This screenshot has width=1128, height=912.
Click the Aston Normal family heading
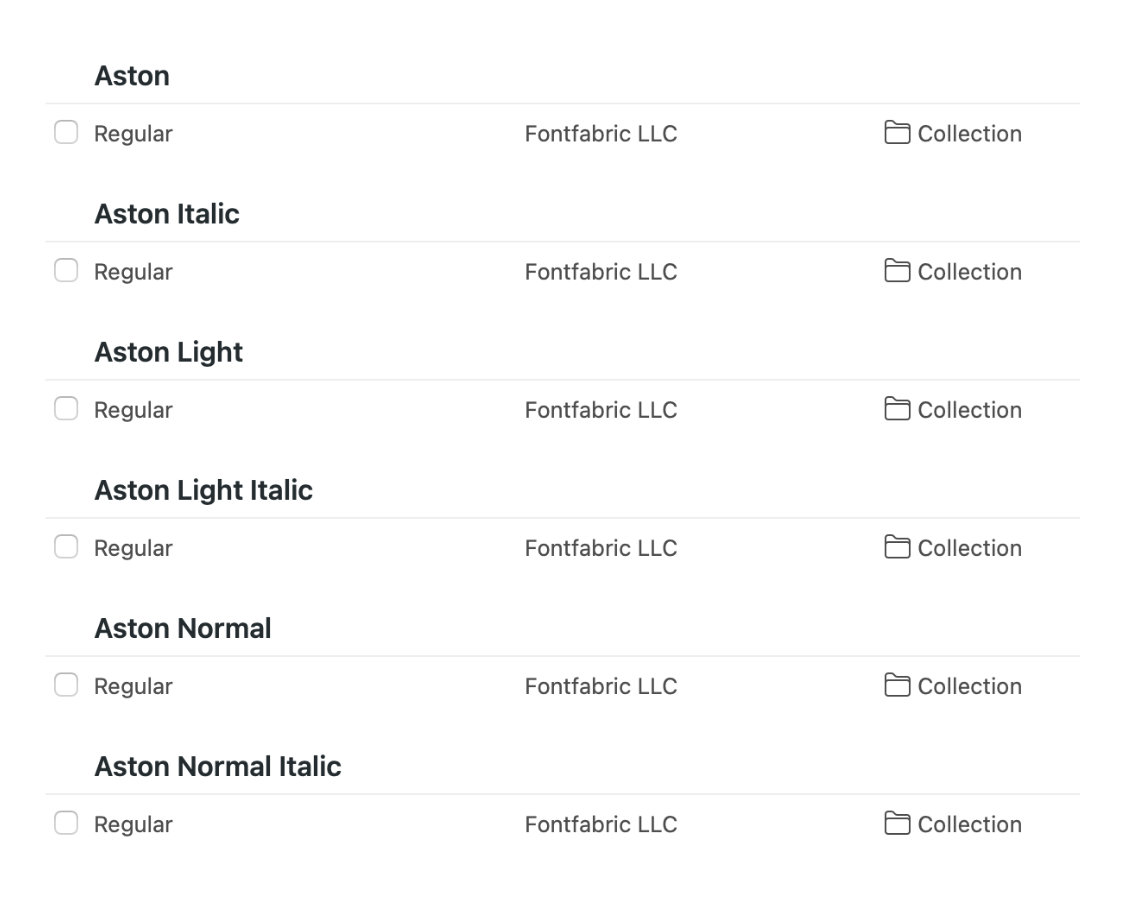click(x=182, y=628)
